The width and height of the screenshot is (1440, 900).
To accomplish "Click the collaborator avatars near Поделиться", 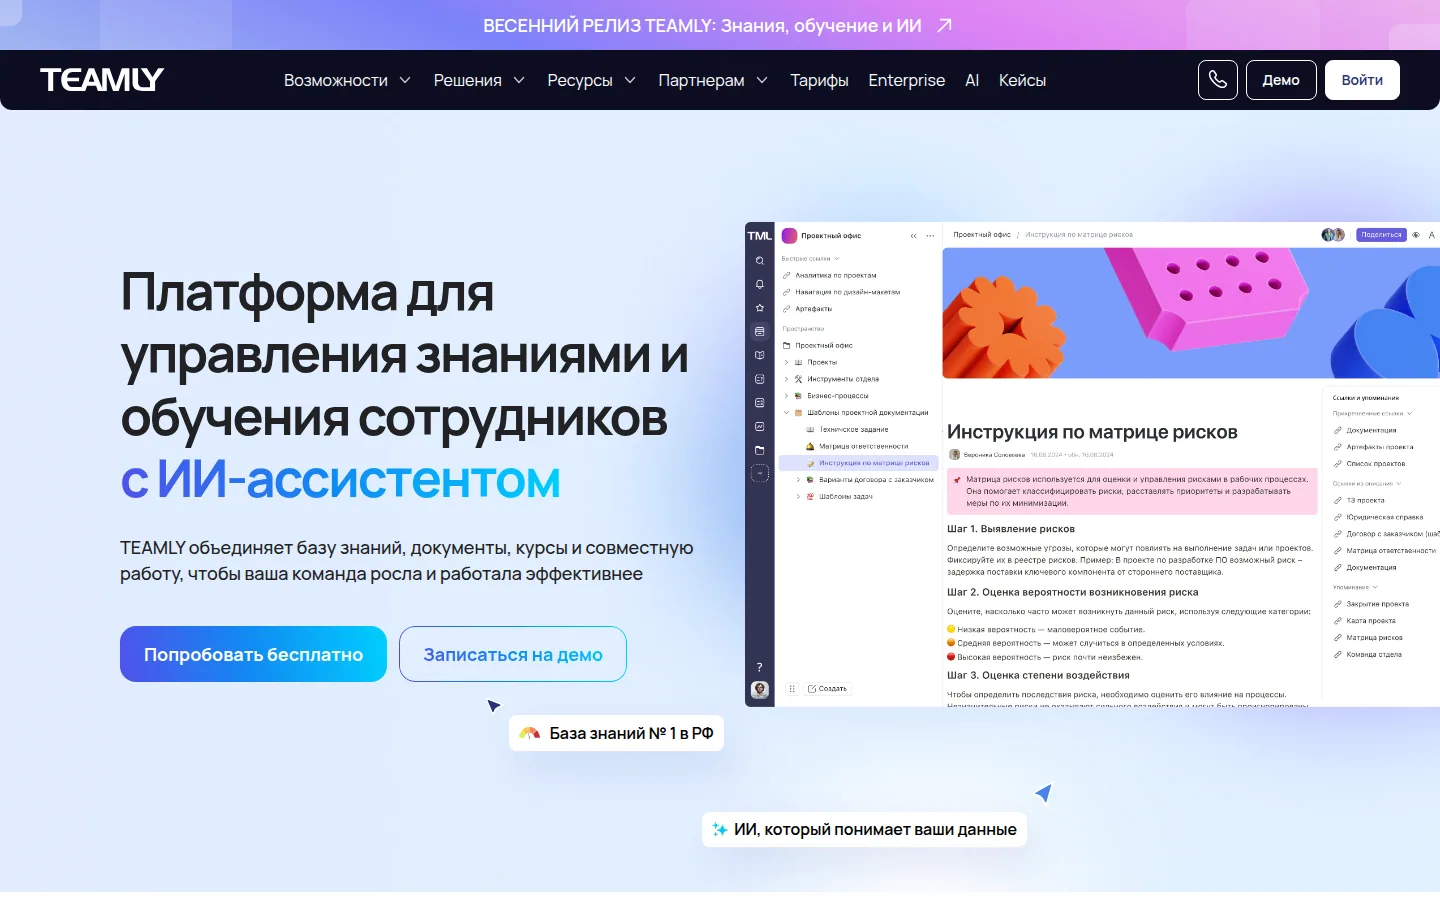I will click(1333, 235).
